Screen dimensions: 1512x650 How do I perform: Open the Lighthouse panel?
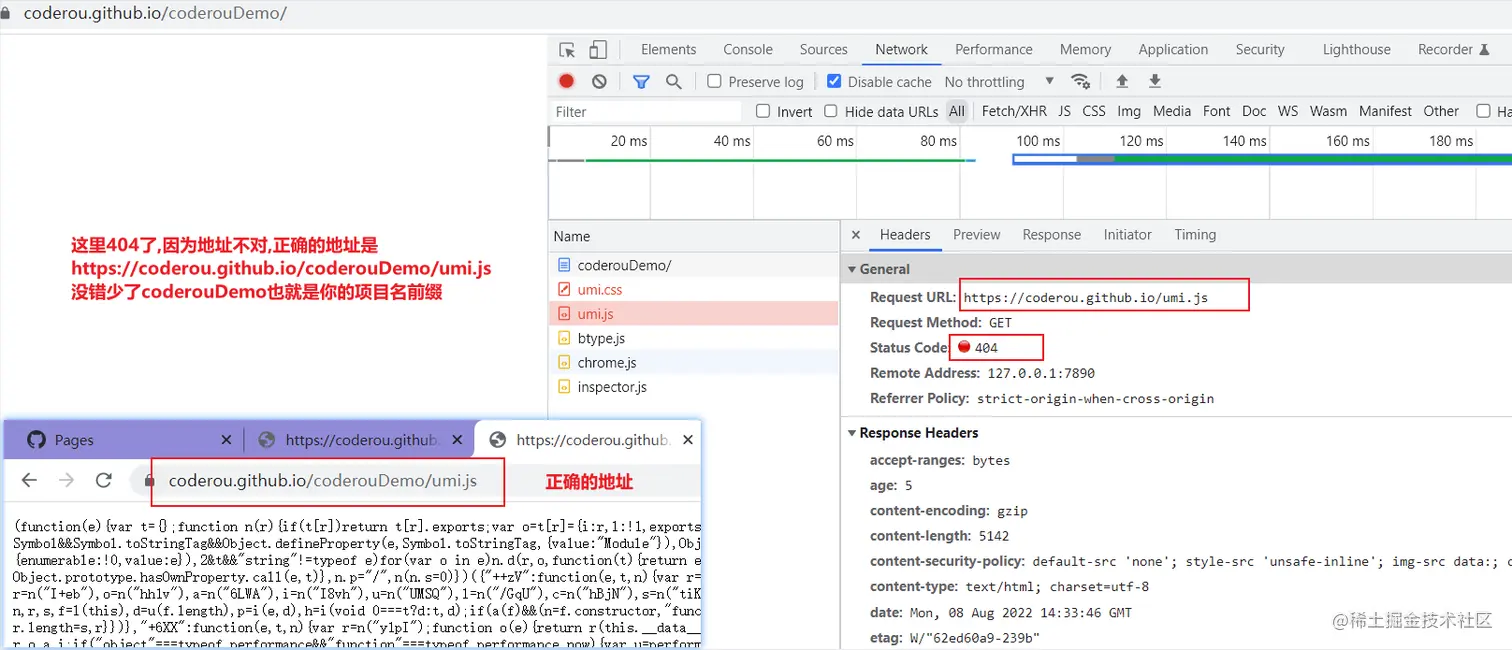click(x=1357, y=49)
